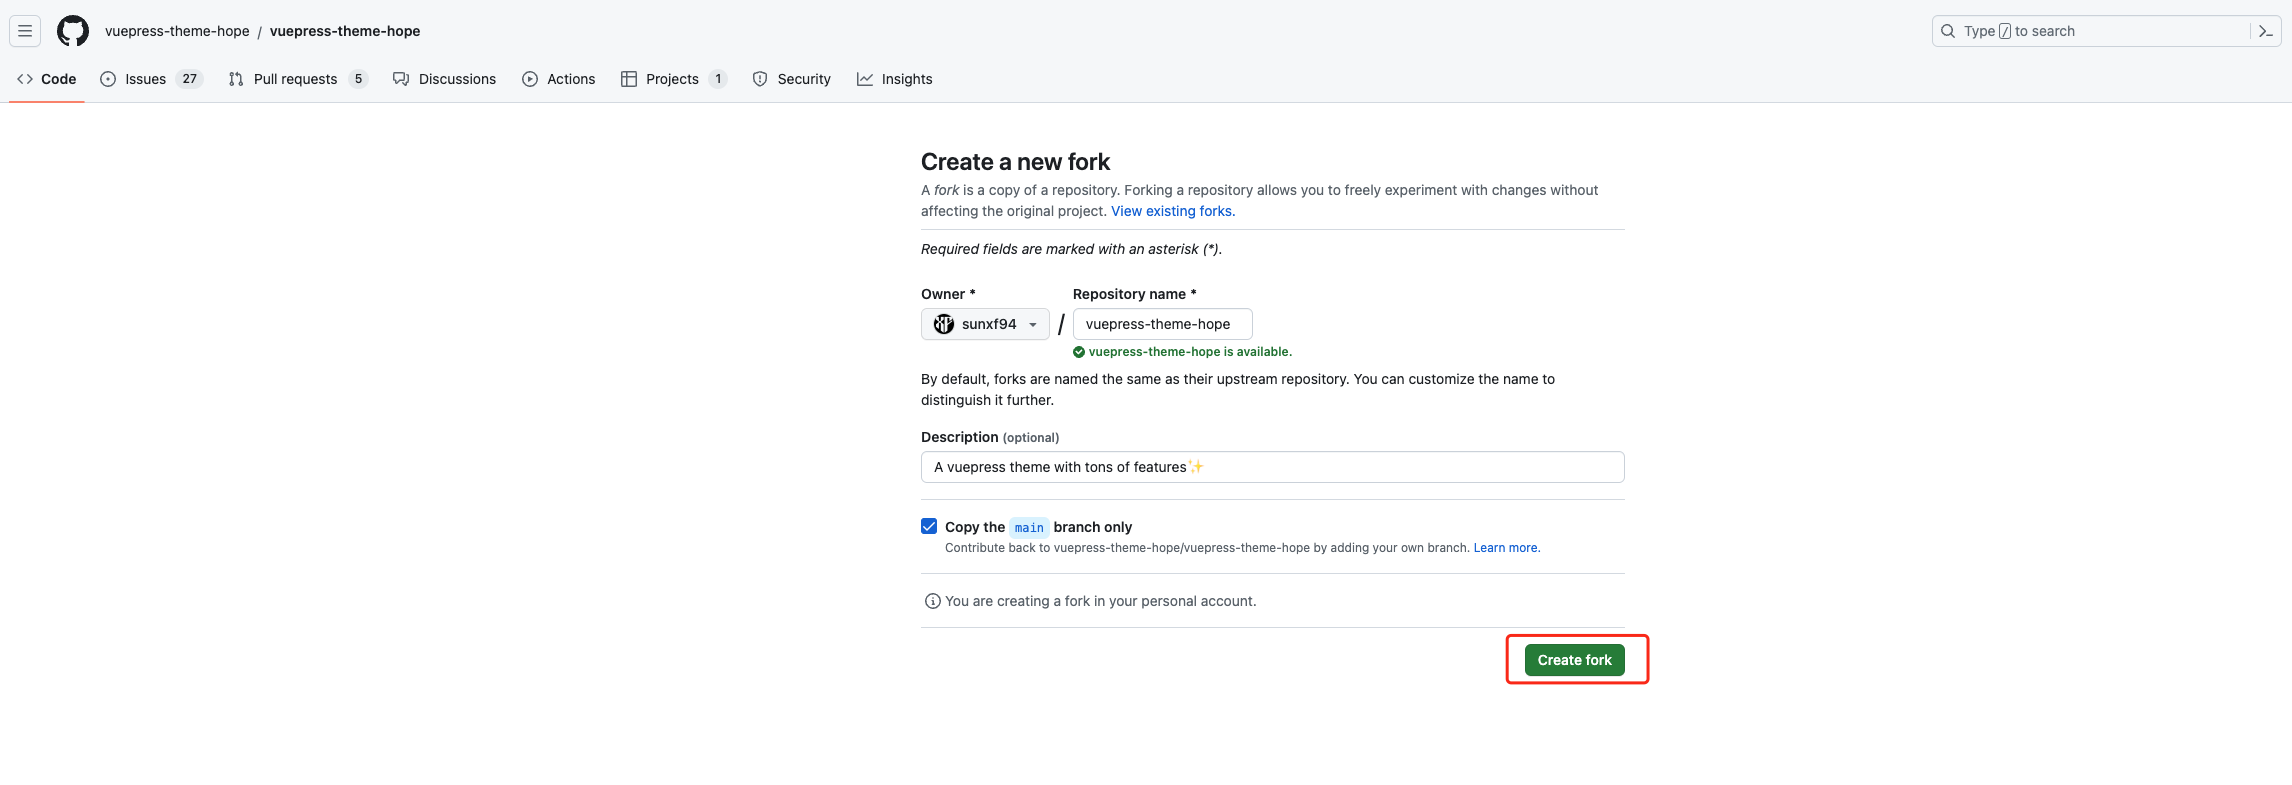Click the sunxf94 avatar in the Owner selector

(944, 324)
